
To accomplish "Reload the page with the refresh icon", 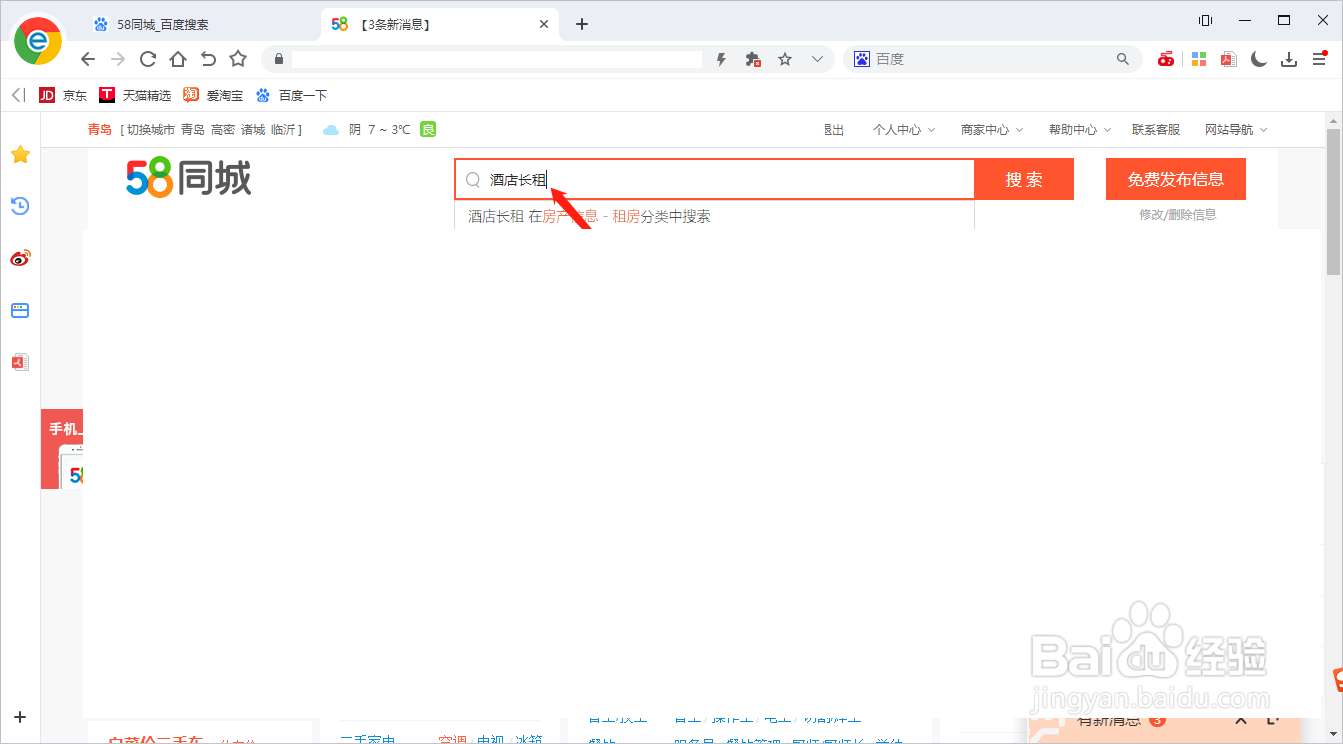I will [148, 59].
